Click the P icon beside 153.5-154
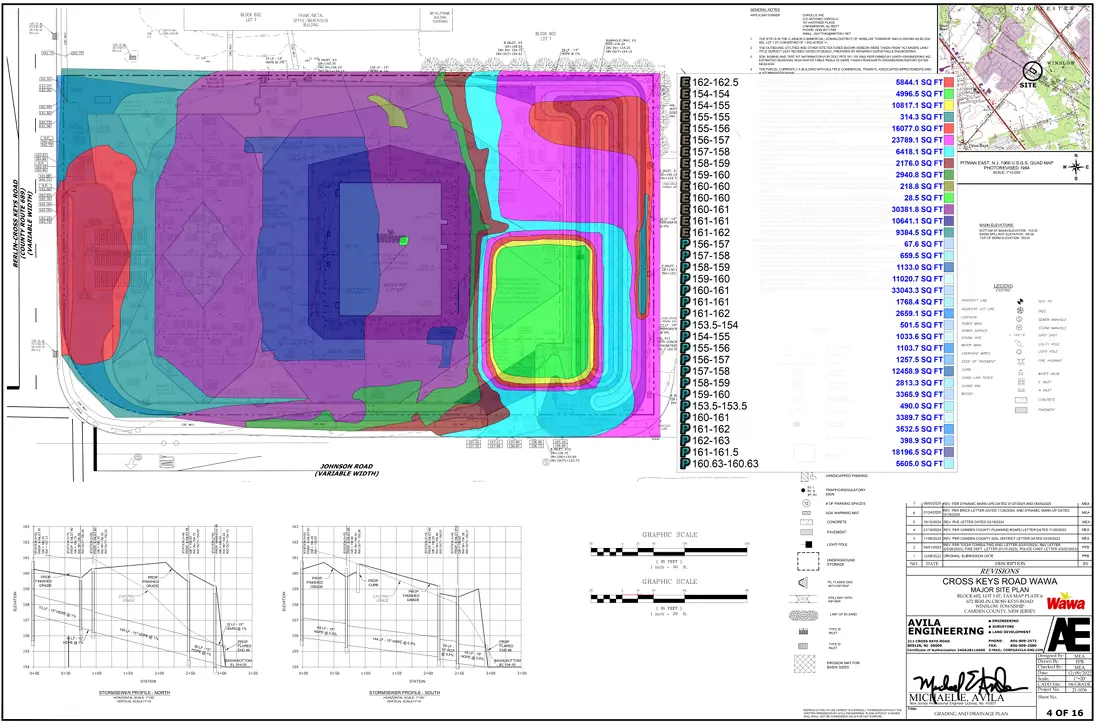1097x724 pixels. tap(686, 325)
